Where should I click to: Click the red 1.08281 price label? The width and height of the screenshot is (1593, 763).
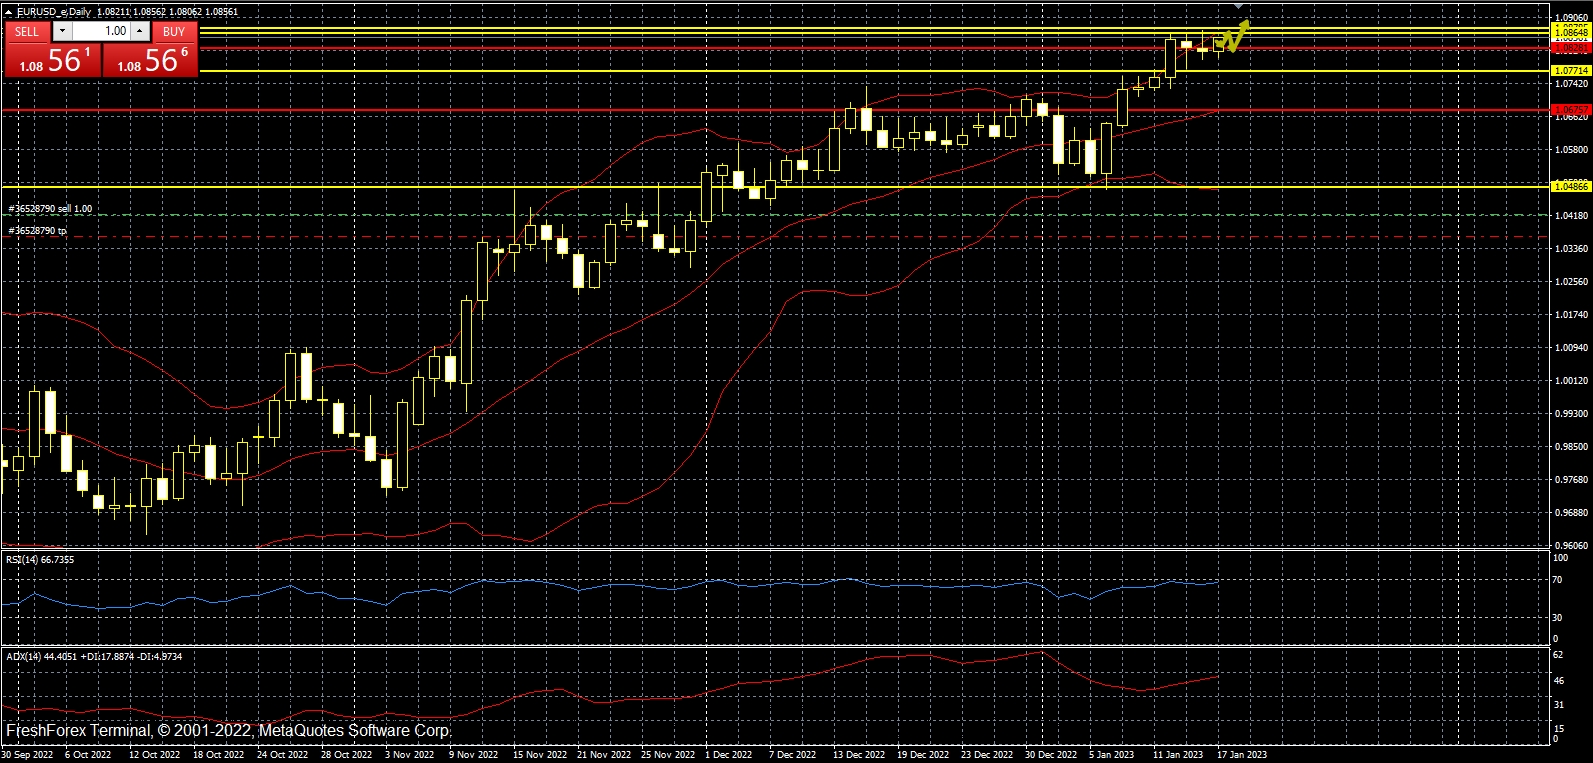point(1570,47)
